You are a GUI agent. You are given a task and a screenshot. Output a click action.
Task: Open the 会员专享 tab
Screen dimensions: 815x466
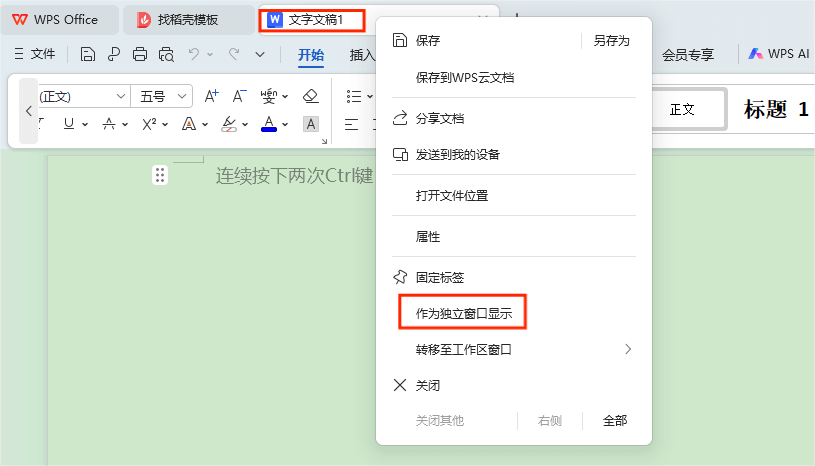pos(688,55)
